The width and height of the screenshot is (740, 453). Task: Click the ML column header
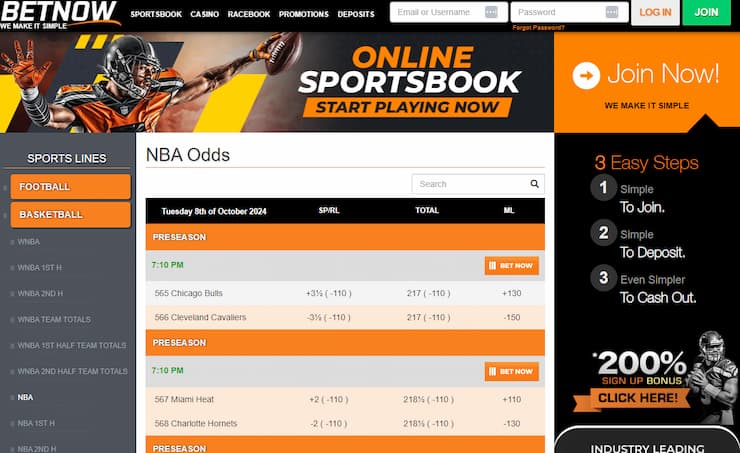[x=509, y=210]
